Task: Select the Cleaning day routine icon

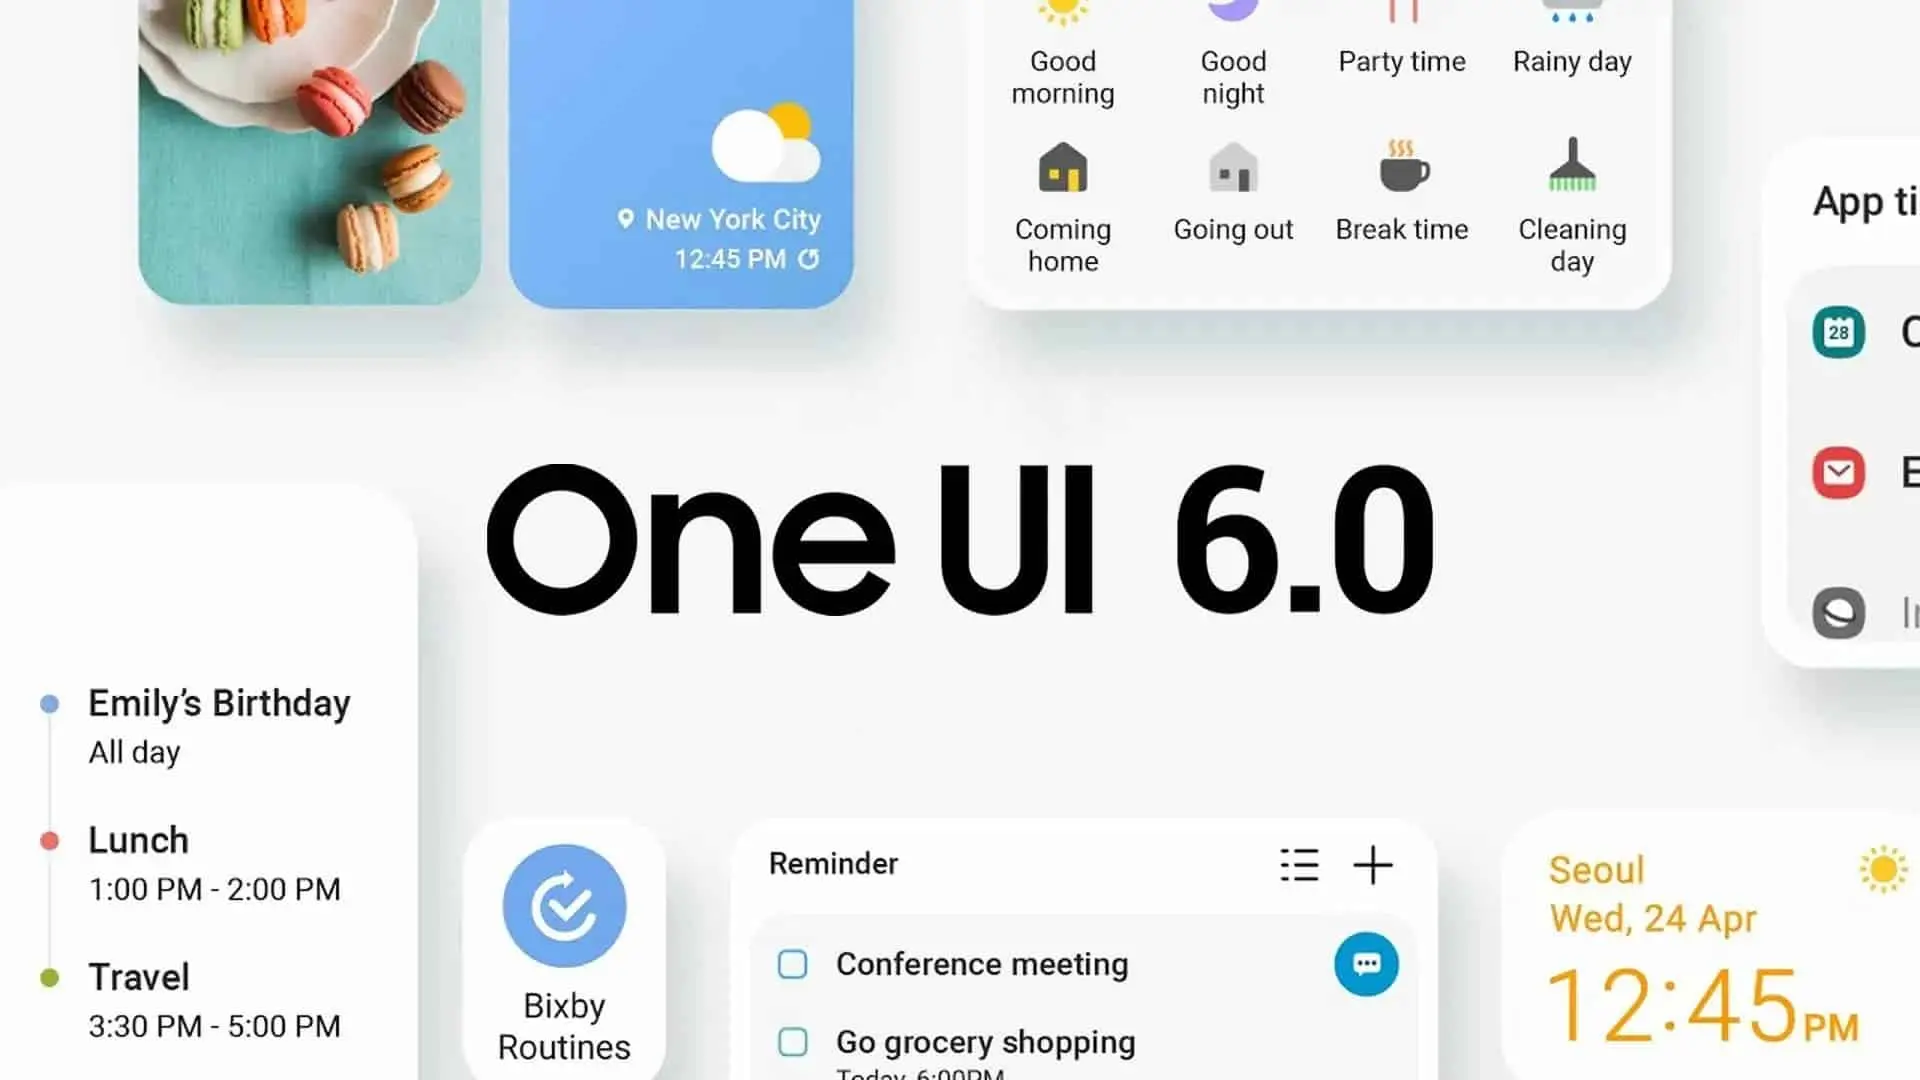Action: pyautogui.click(x=1572, y=170)
